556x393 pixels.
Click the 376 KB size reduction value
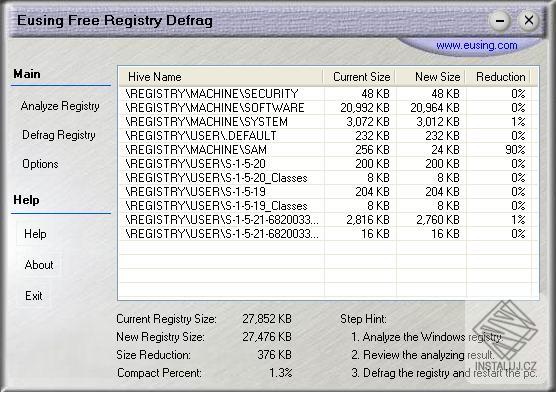pyautogui.click(x=274, y=355)
